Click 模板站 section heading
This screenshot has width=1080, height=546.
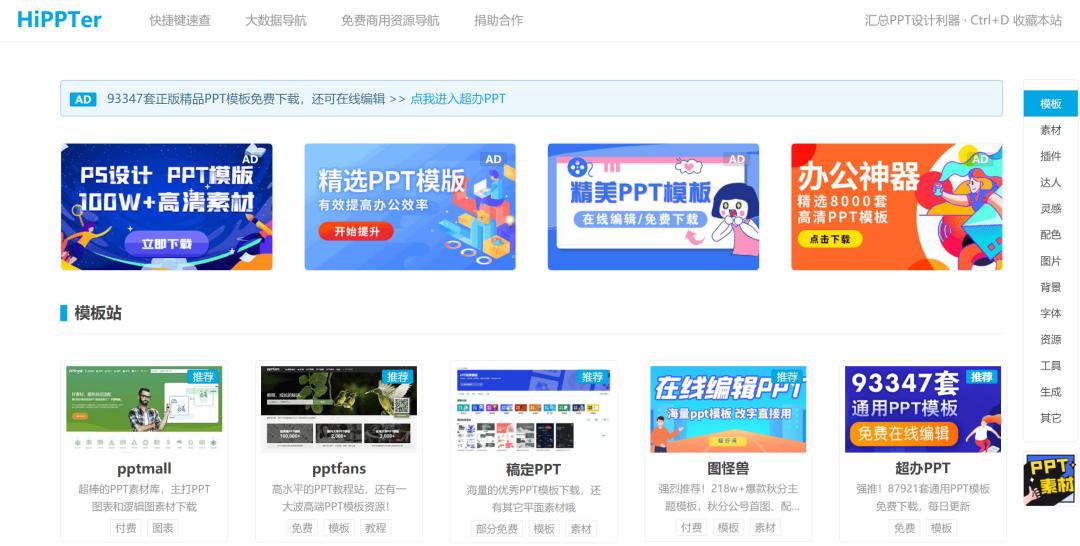click(x=98, y=313)
